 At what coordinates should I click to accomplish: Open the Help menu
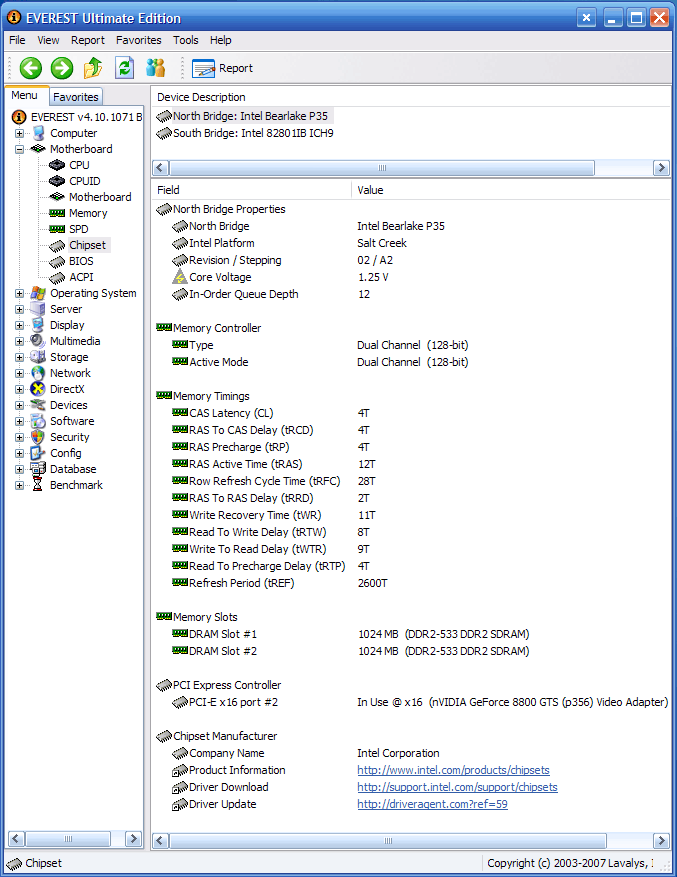220,40
